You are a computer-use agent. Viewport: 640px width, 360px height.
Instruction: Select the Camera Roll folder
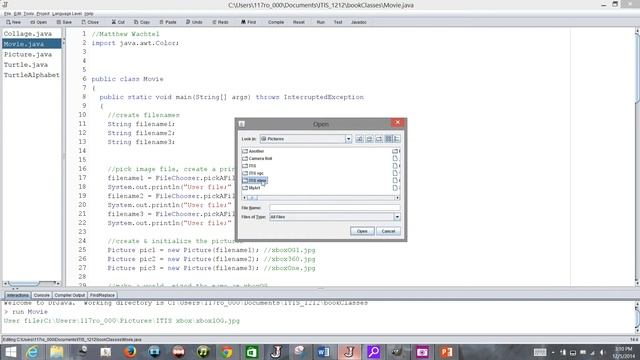(x=257, y=158)
